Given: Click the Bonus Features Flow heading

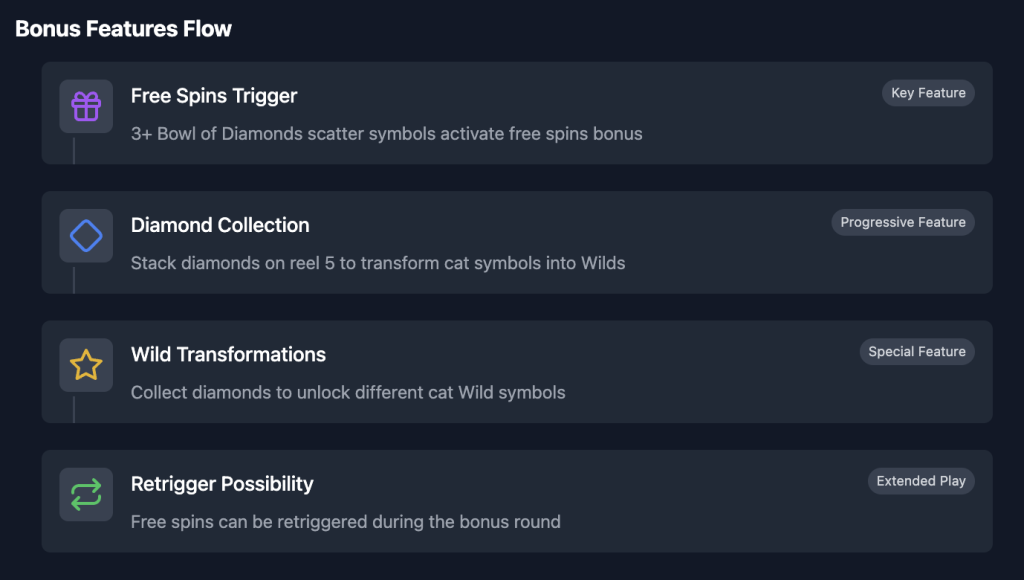Looking at the screenshot, I should 123,29.
